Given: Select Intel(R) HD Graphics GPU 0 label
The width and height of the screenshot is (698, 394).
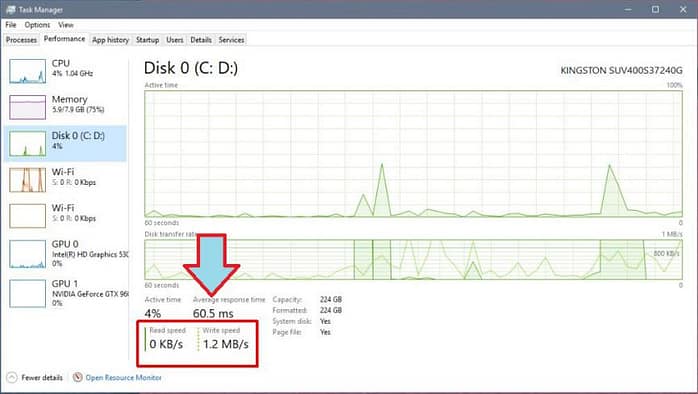Looking at the screenshot, I should pyautogui.click(x=89, y=254).
